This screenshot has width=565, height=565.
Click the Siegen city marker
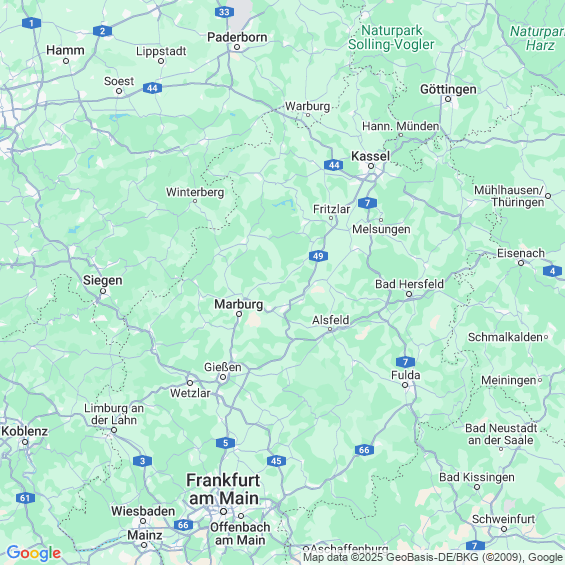coord(103,291)
